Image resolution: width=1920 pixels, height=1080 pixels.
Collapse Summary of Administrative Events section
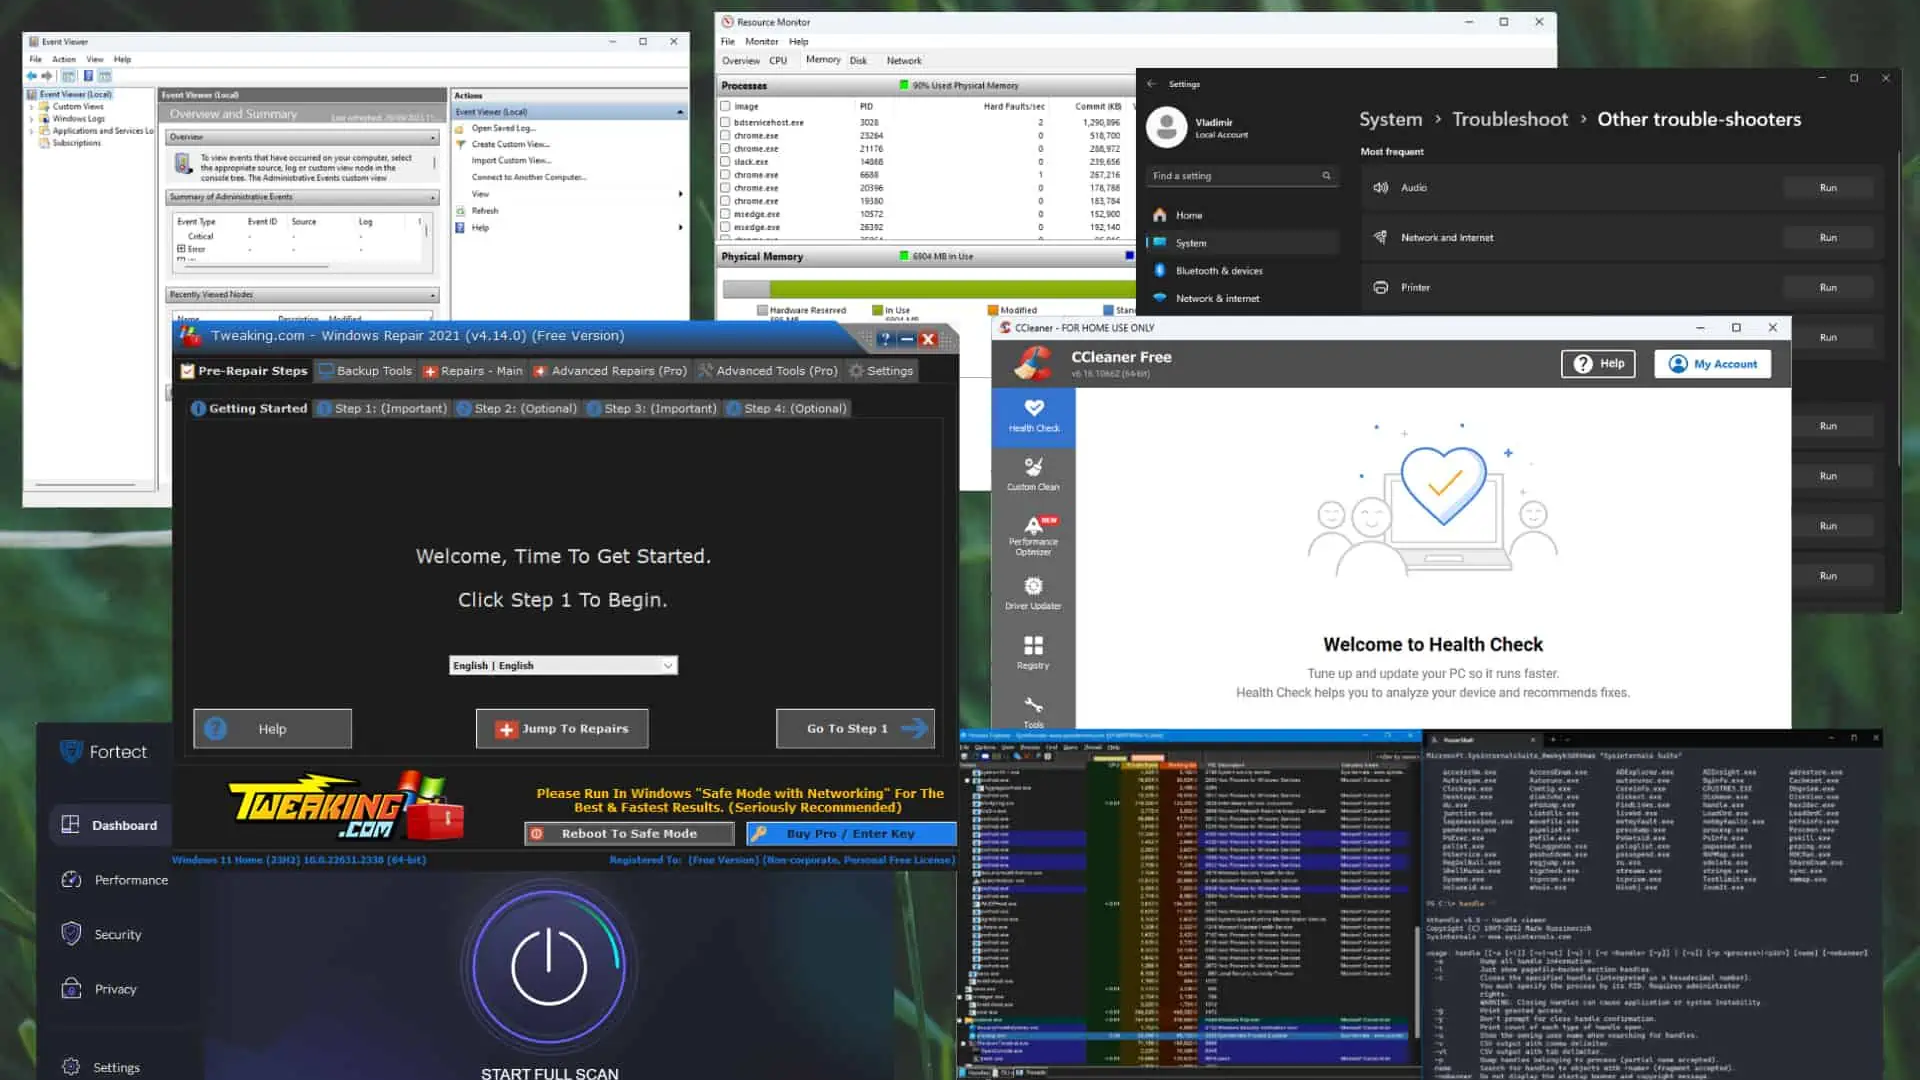pos(433,197)
